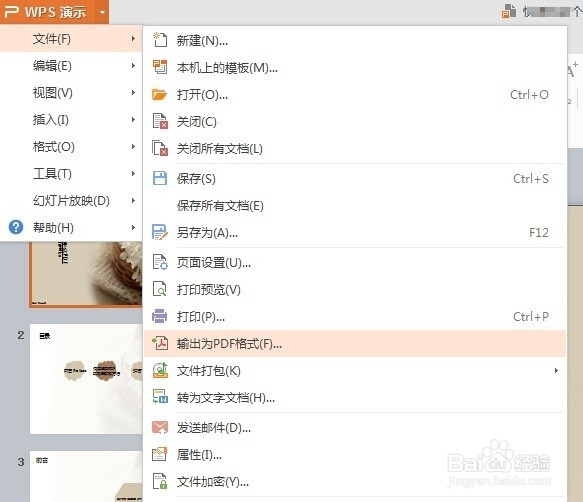Image resolution: width=583 pixels, height=502 pixels.
Task: Click the page setup icon beside 页面设置(U)
Action: [160, 263]
